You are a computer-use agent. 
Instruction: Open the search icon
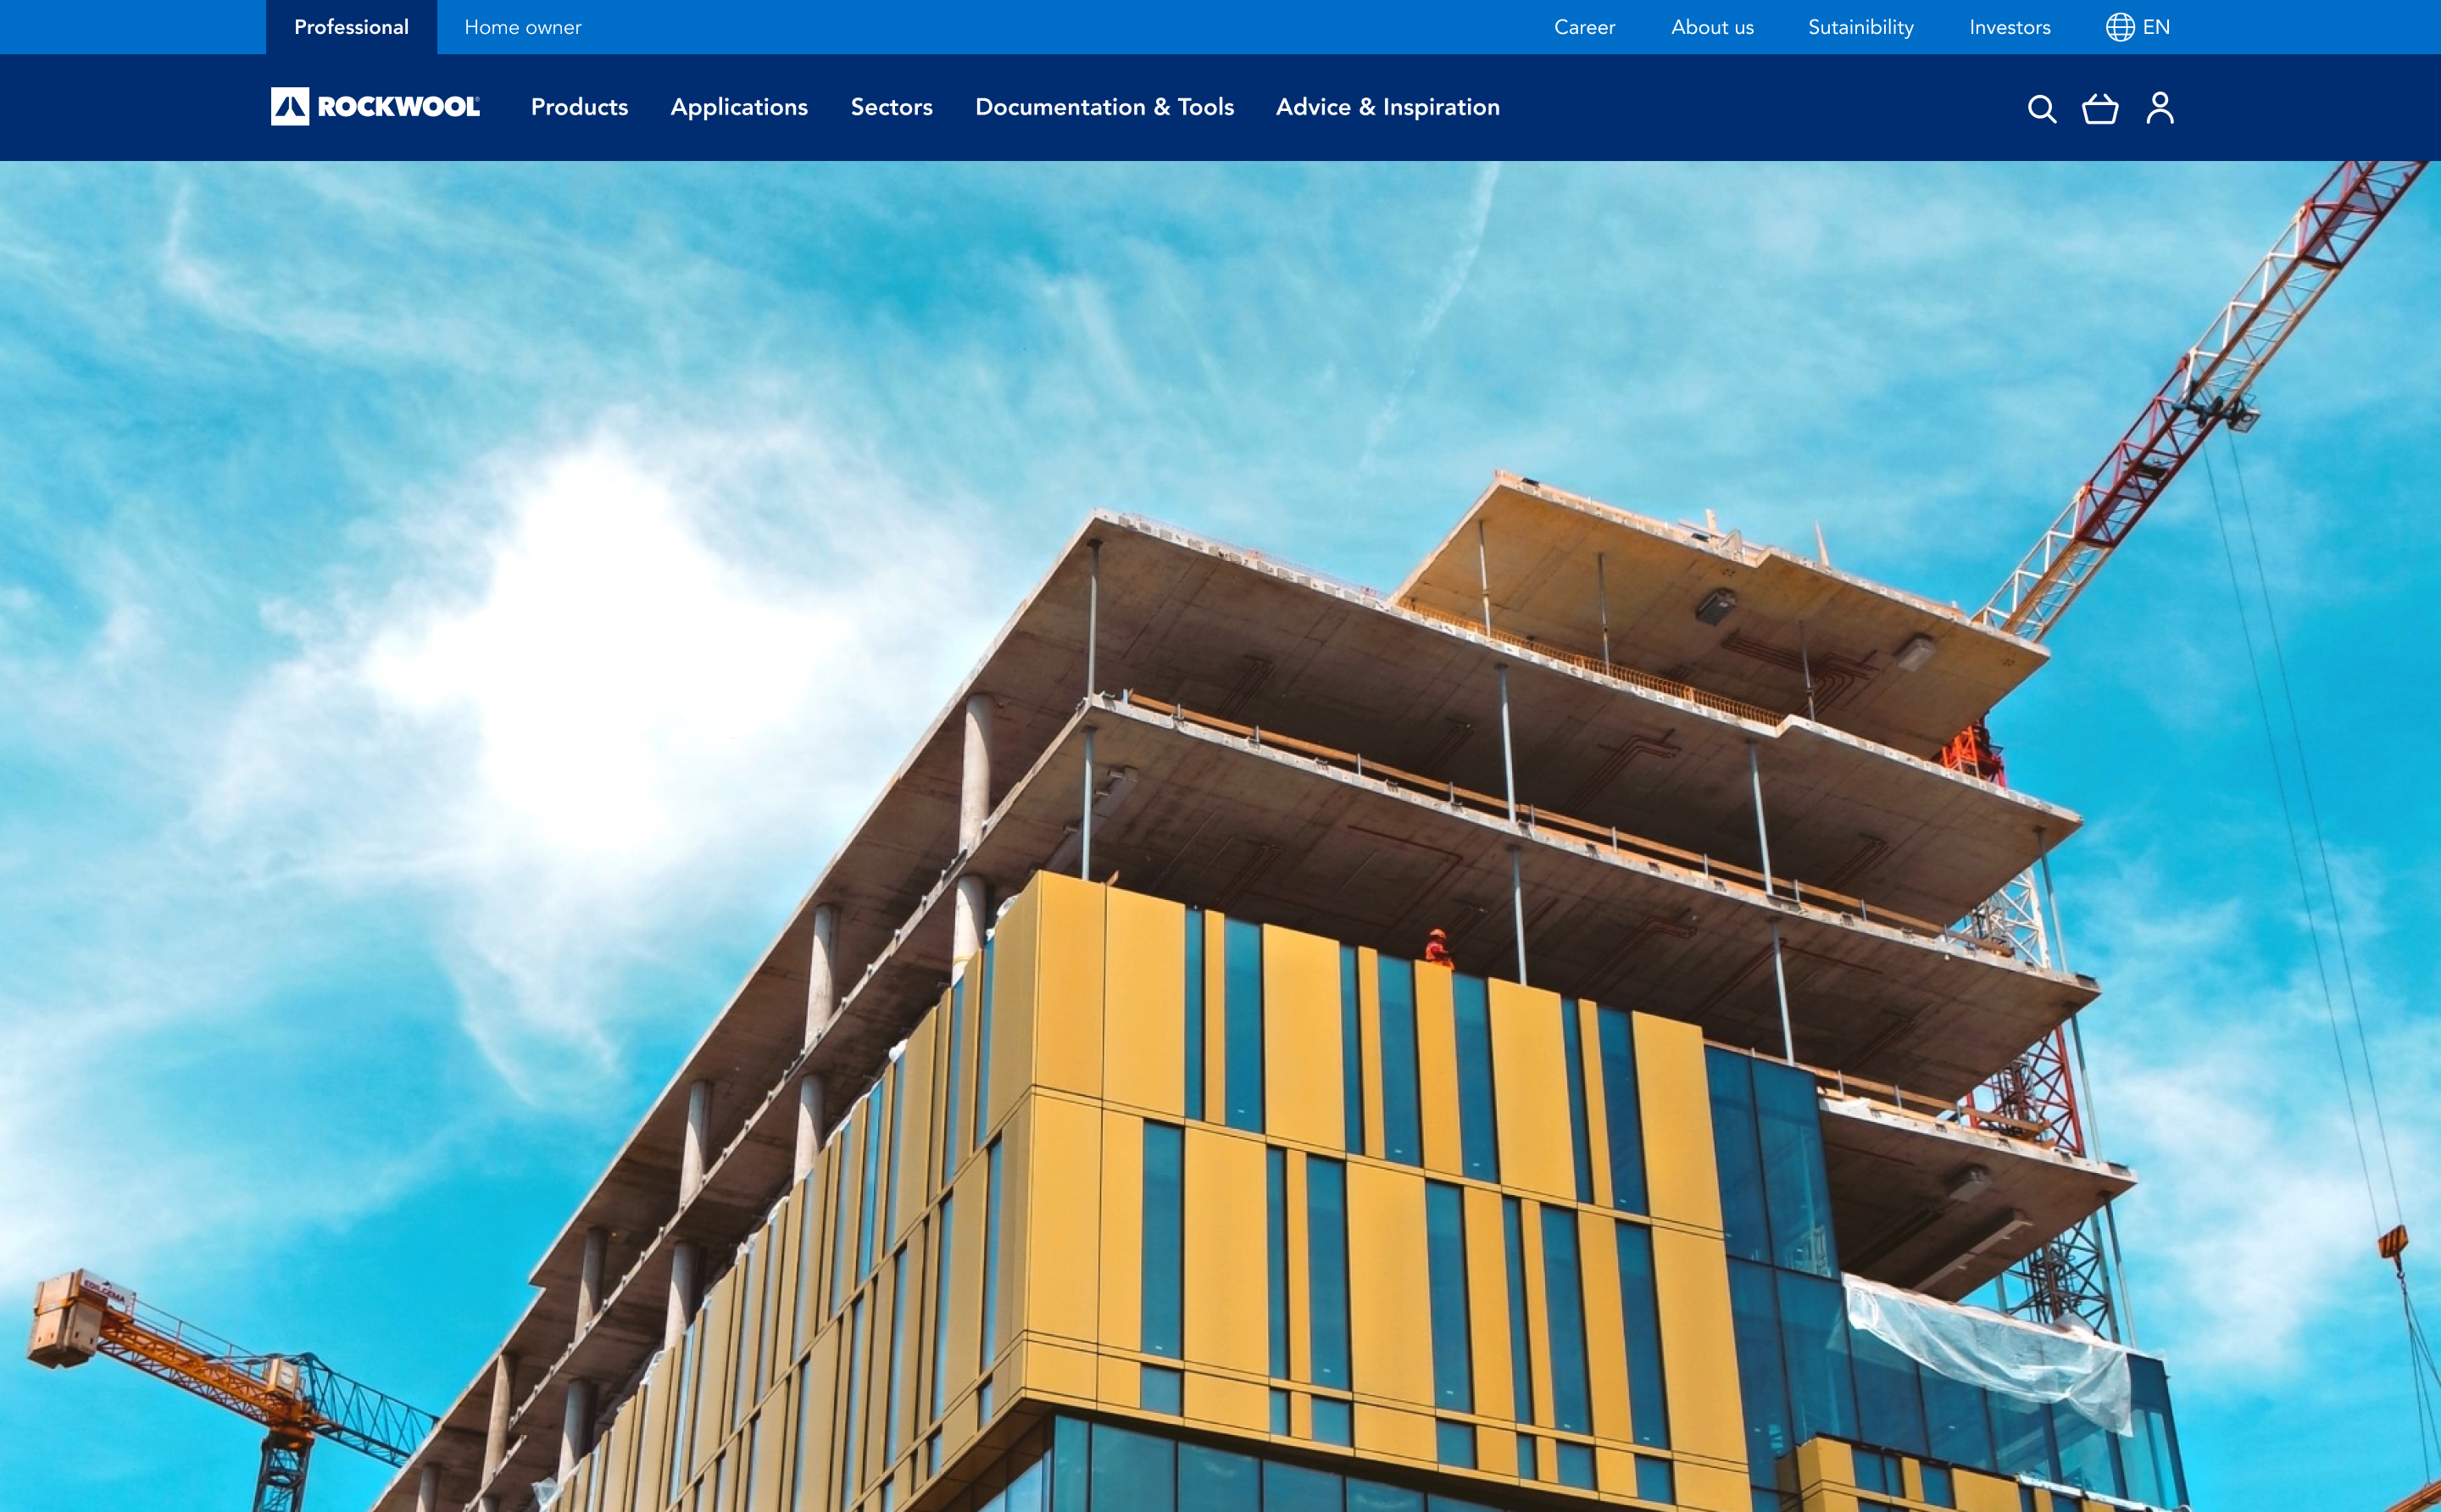click(2040, 108)
